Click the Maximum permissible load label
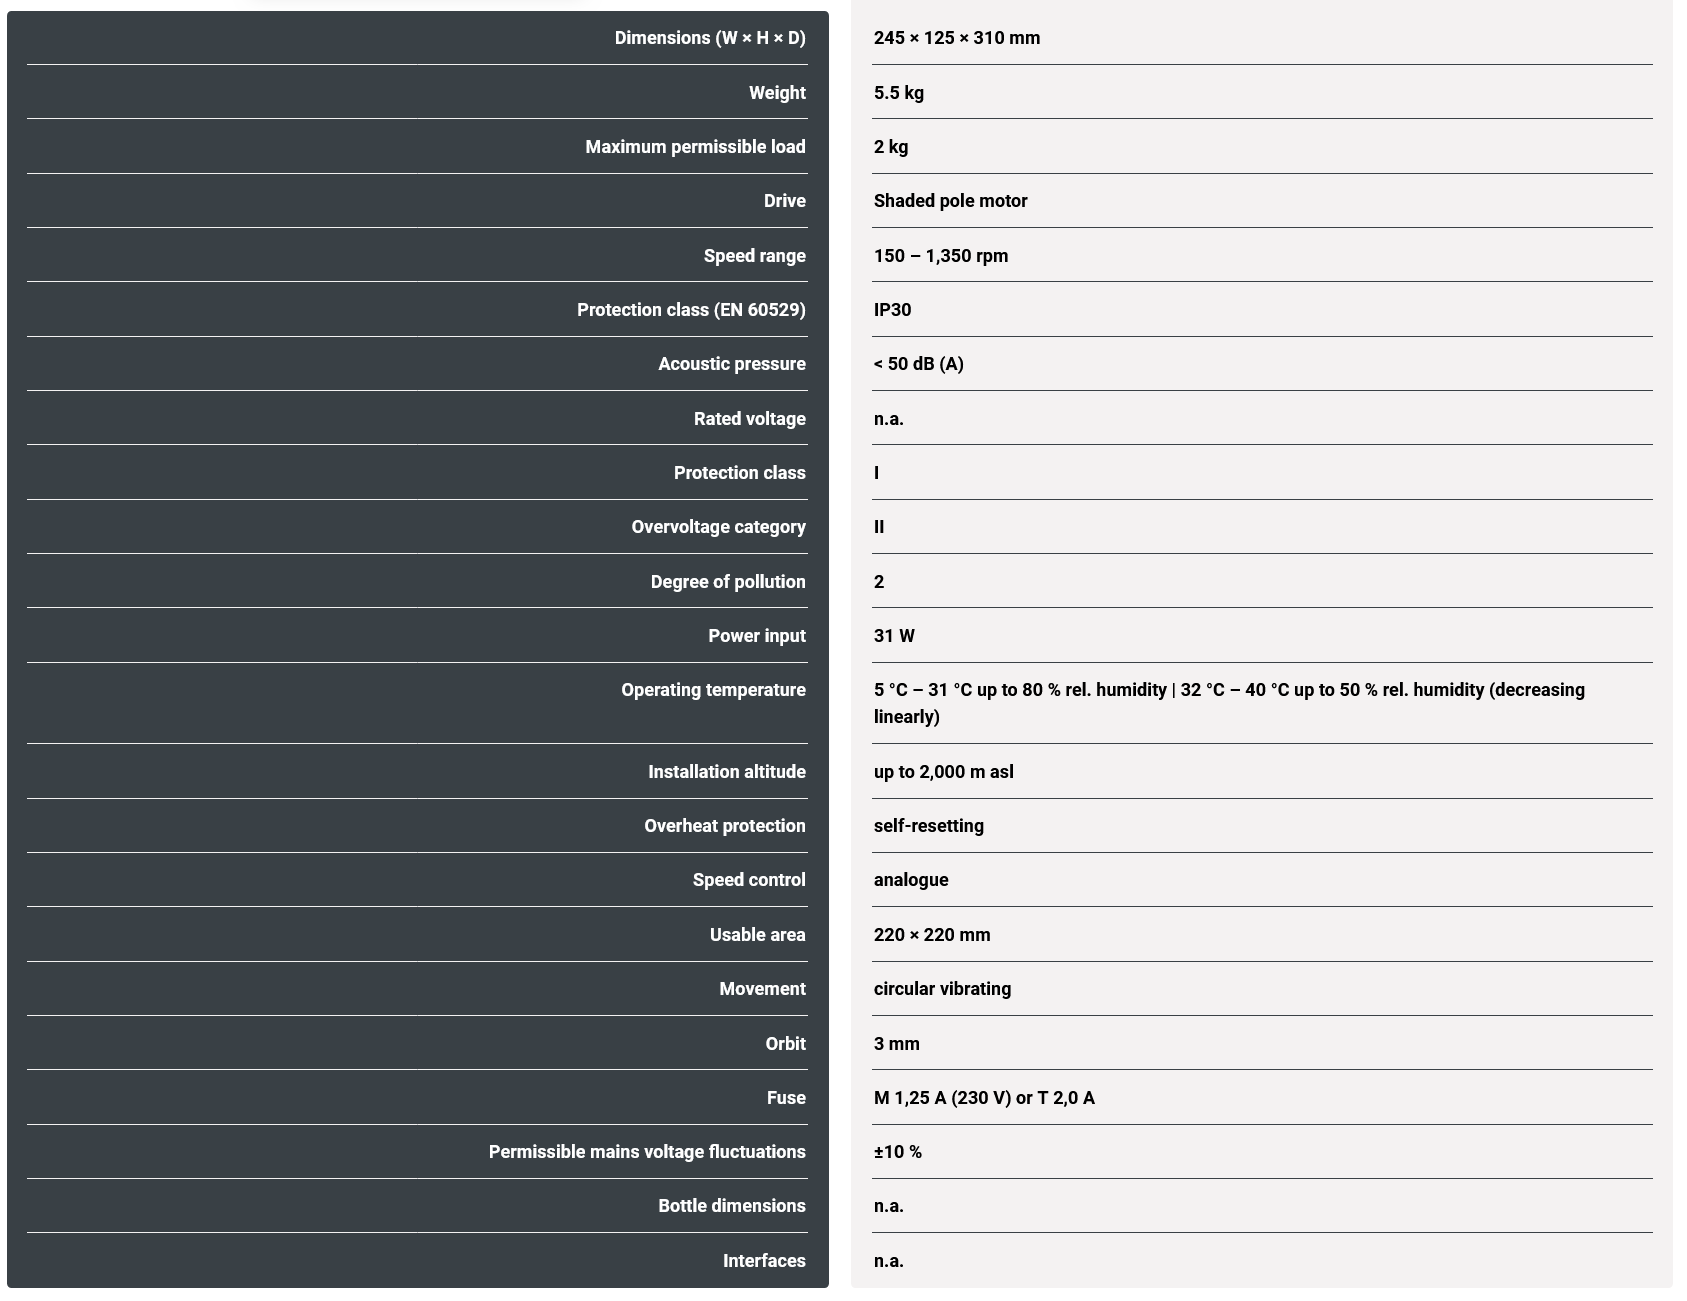The image size is (1687, 1301). click(695, 147)
